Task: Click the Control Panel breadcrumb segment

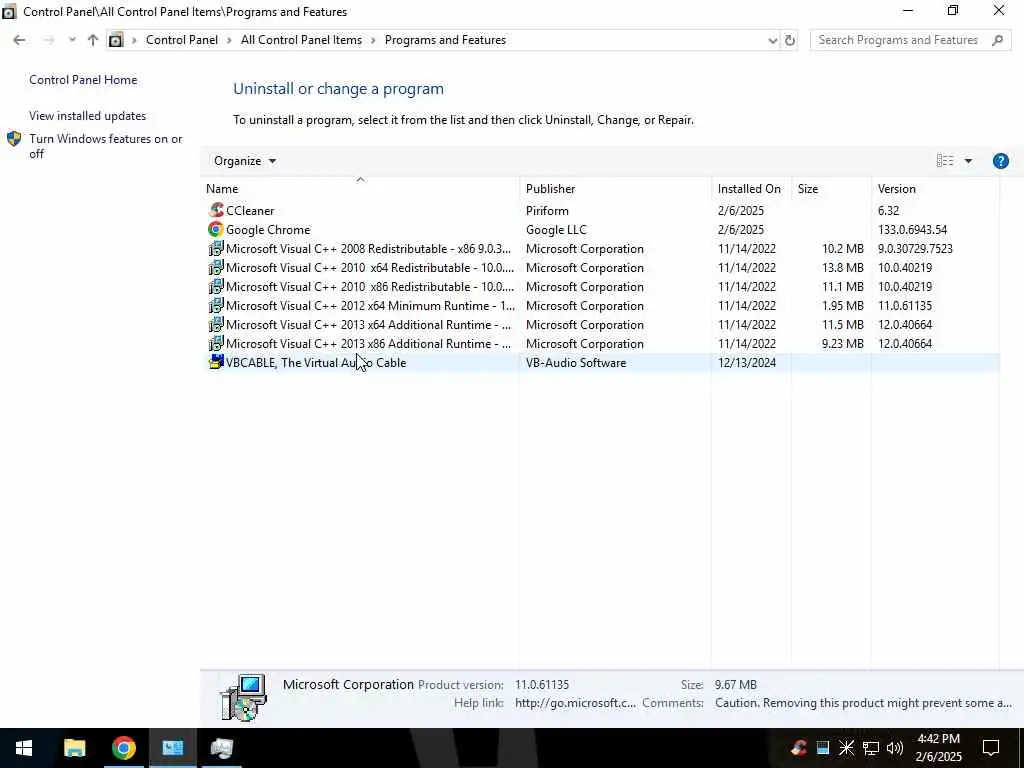Action: click(182, 40)
